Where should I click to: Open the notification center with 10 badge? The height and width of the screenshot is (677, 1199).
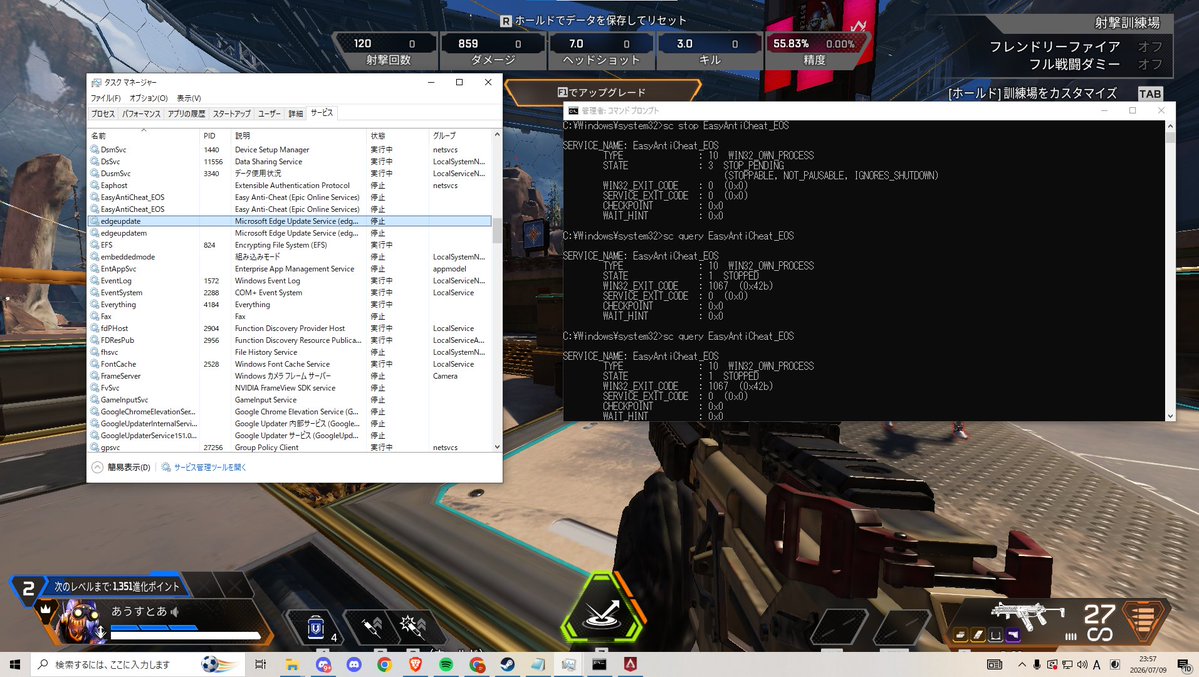[1184, 665]
